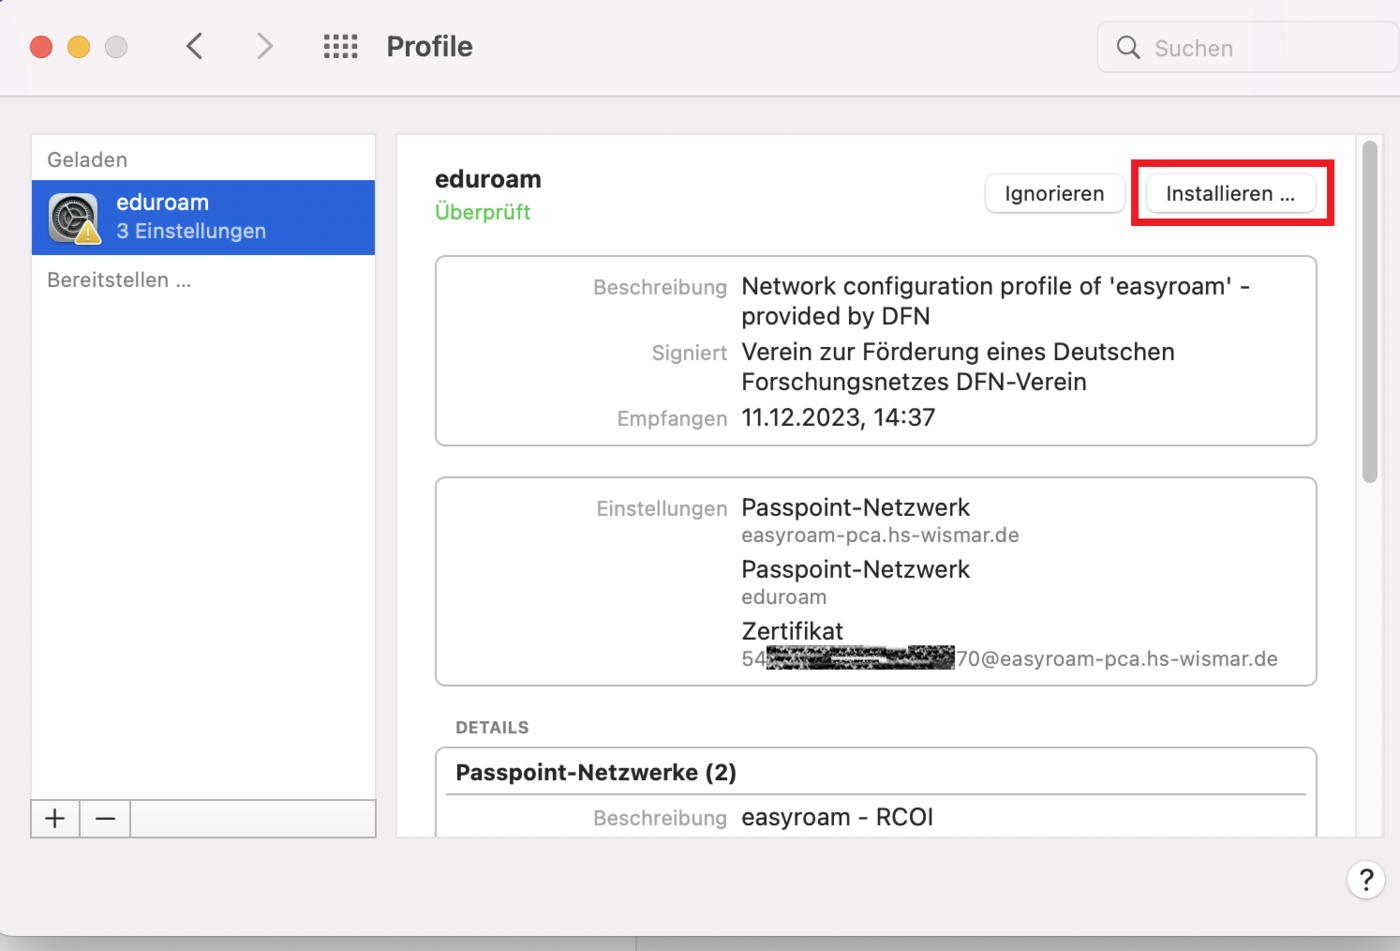Remove profile with minus button

pos(105,819)
